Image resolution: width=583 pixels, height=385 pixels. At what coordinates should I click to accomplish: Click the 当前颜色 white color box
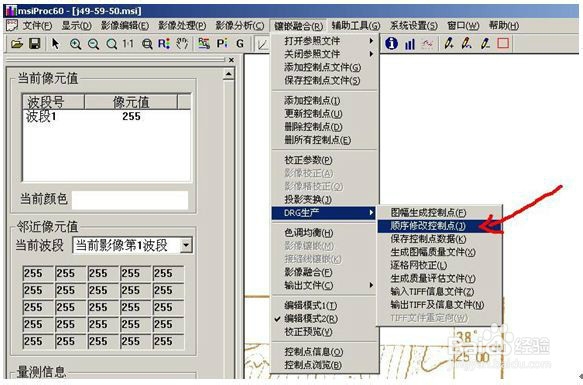click(x=130, y=200)
